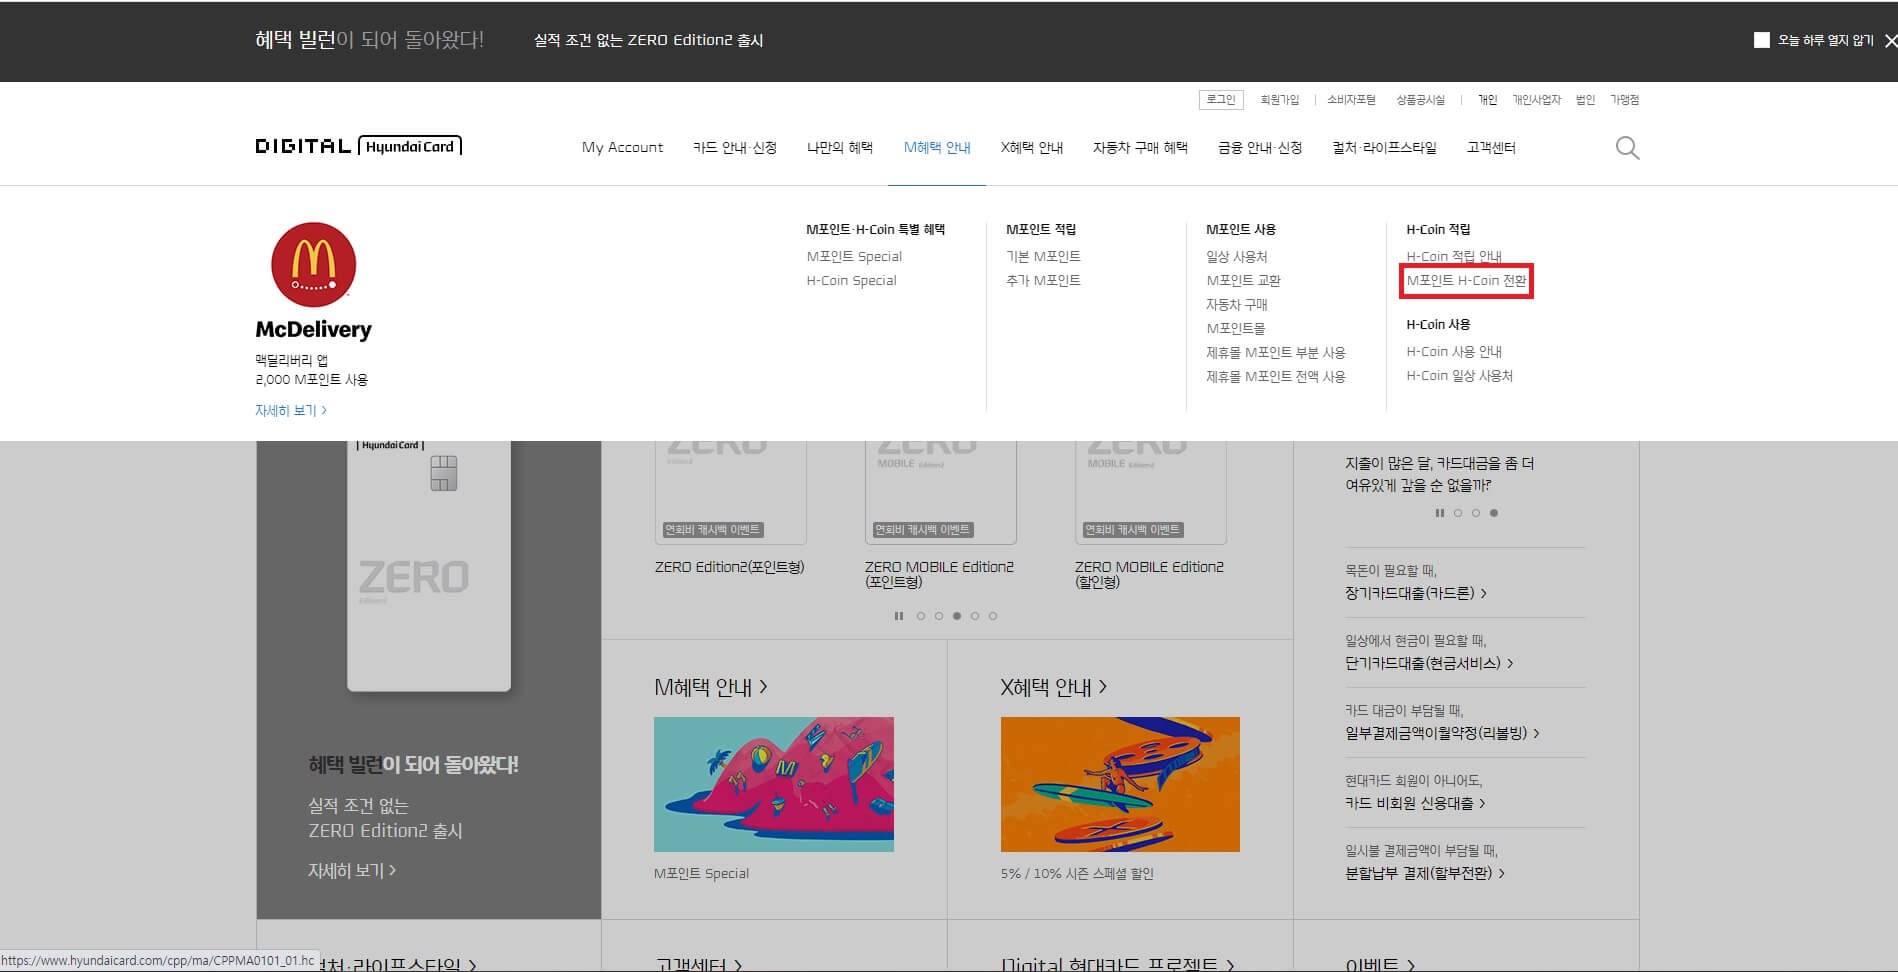This screenshot has height=972, width=1898.
Task: Open the M혜택 안내 section heading
Action: (711, 687)
